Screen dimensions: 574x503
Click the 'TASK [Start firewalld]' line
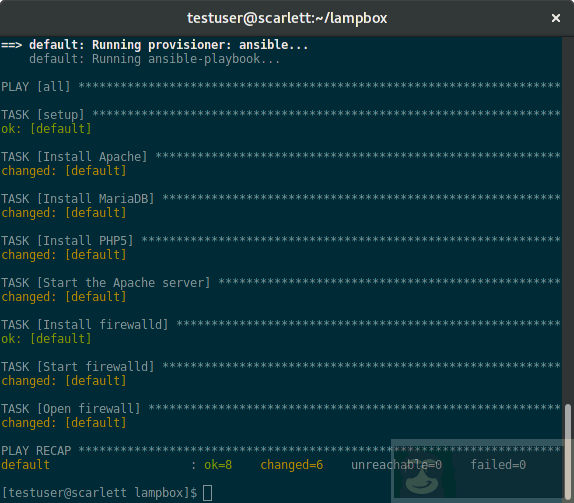[281, 367]
